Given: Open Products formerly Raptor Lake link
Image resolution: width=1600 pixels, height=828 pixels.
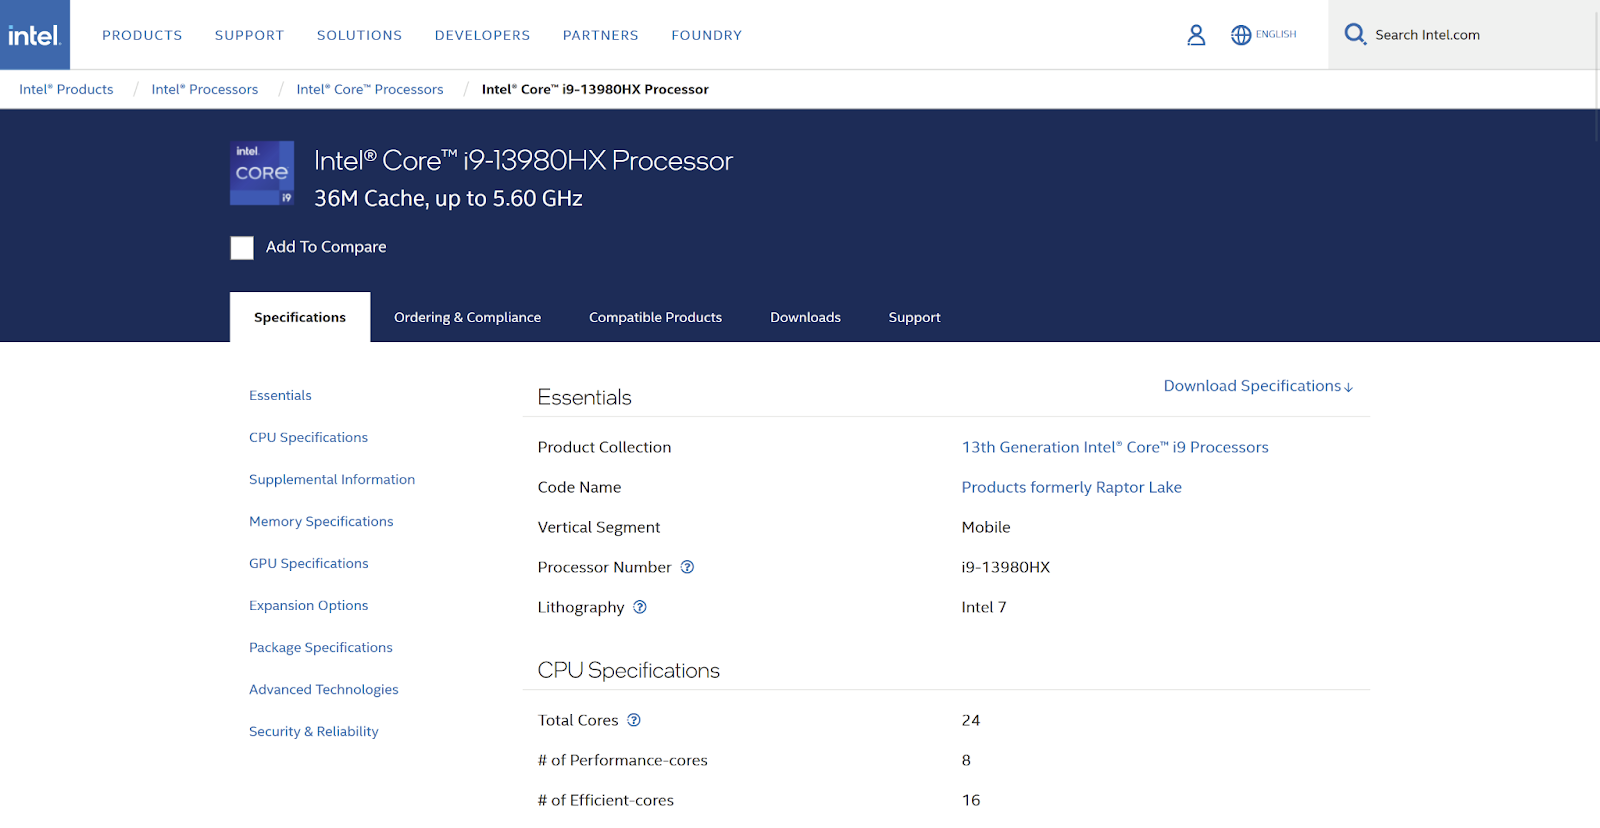Looking at the screenshot, I should coord(1071,487).
